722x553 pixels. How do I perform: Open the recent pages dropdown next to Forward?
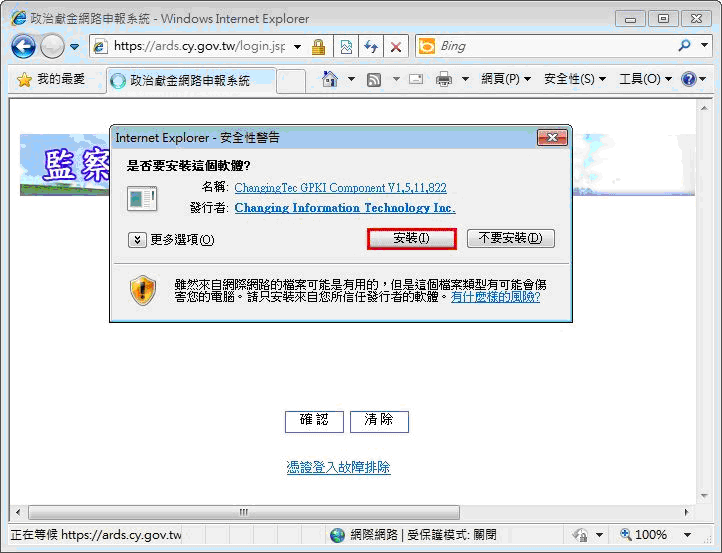pos(75,47)
